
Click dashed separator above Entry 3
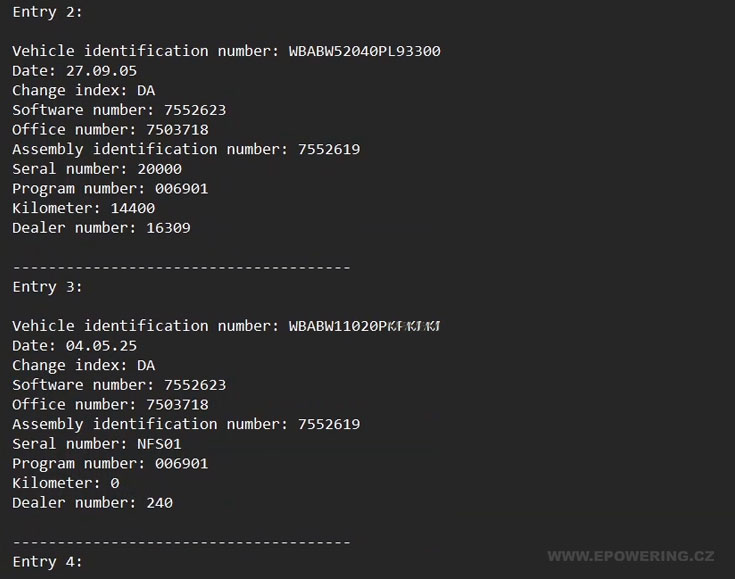[x=181, y=268]
